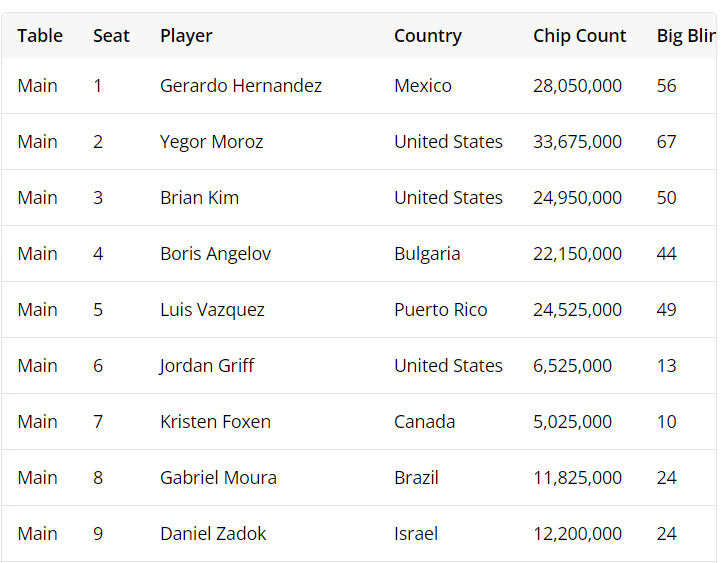
Task: Click the 33,675,000 chip count cell
Action: 577,142
